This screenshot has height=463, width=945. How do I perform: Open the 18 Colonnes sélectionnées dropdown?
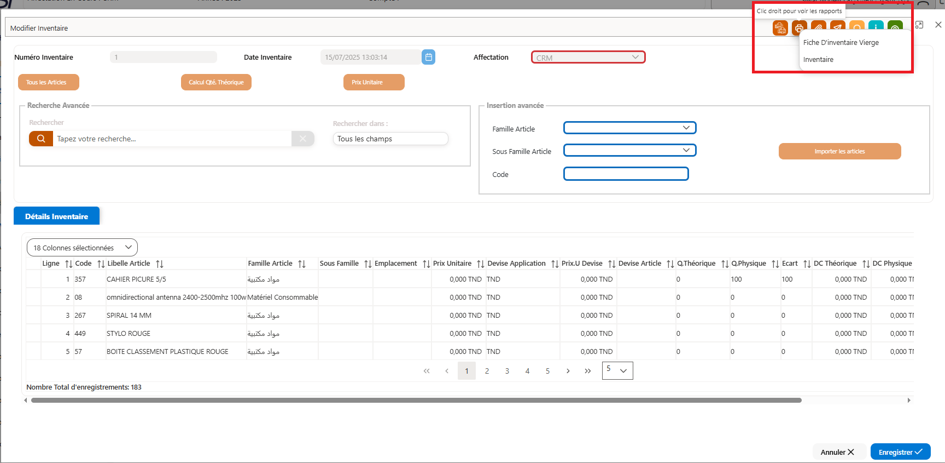tap(82, 247)
